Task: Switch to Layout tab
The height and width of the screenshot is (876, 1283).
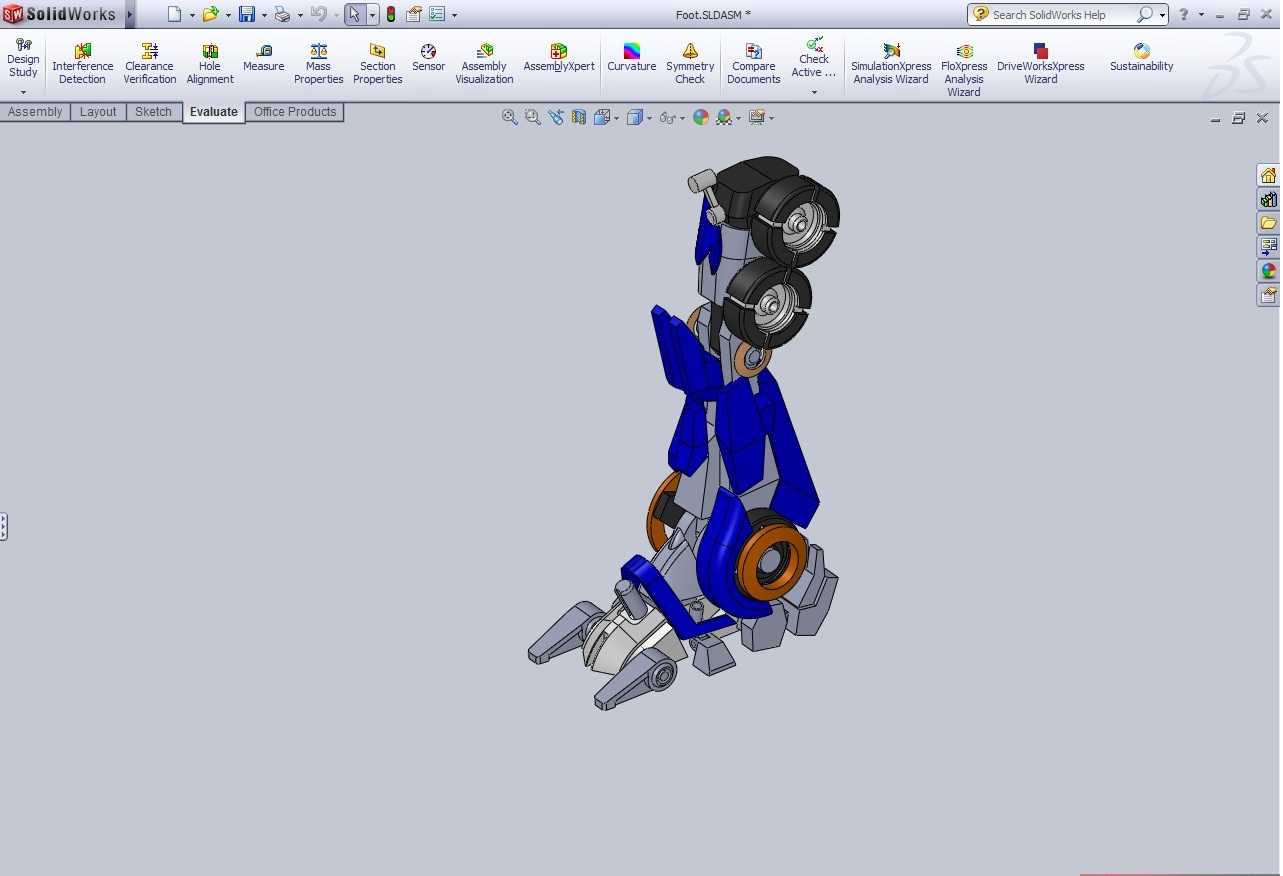Action: (x=98, y=112)
